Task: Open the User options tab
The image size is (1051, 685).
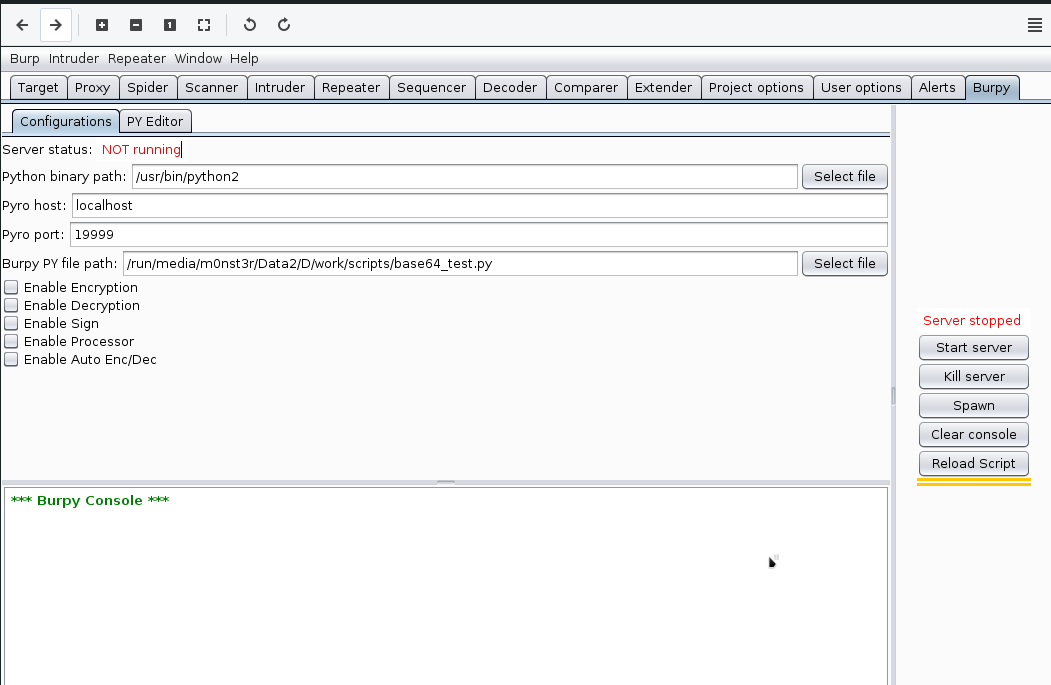Action: coord(861,88)
